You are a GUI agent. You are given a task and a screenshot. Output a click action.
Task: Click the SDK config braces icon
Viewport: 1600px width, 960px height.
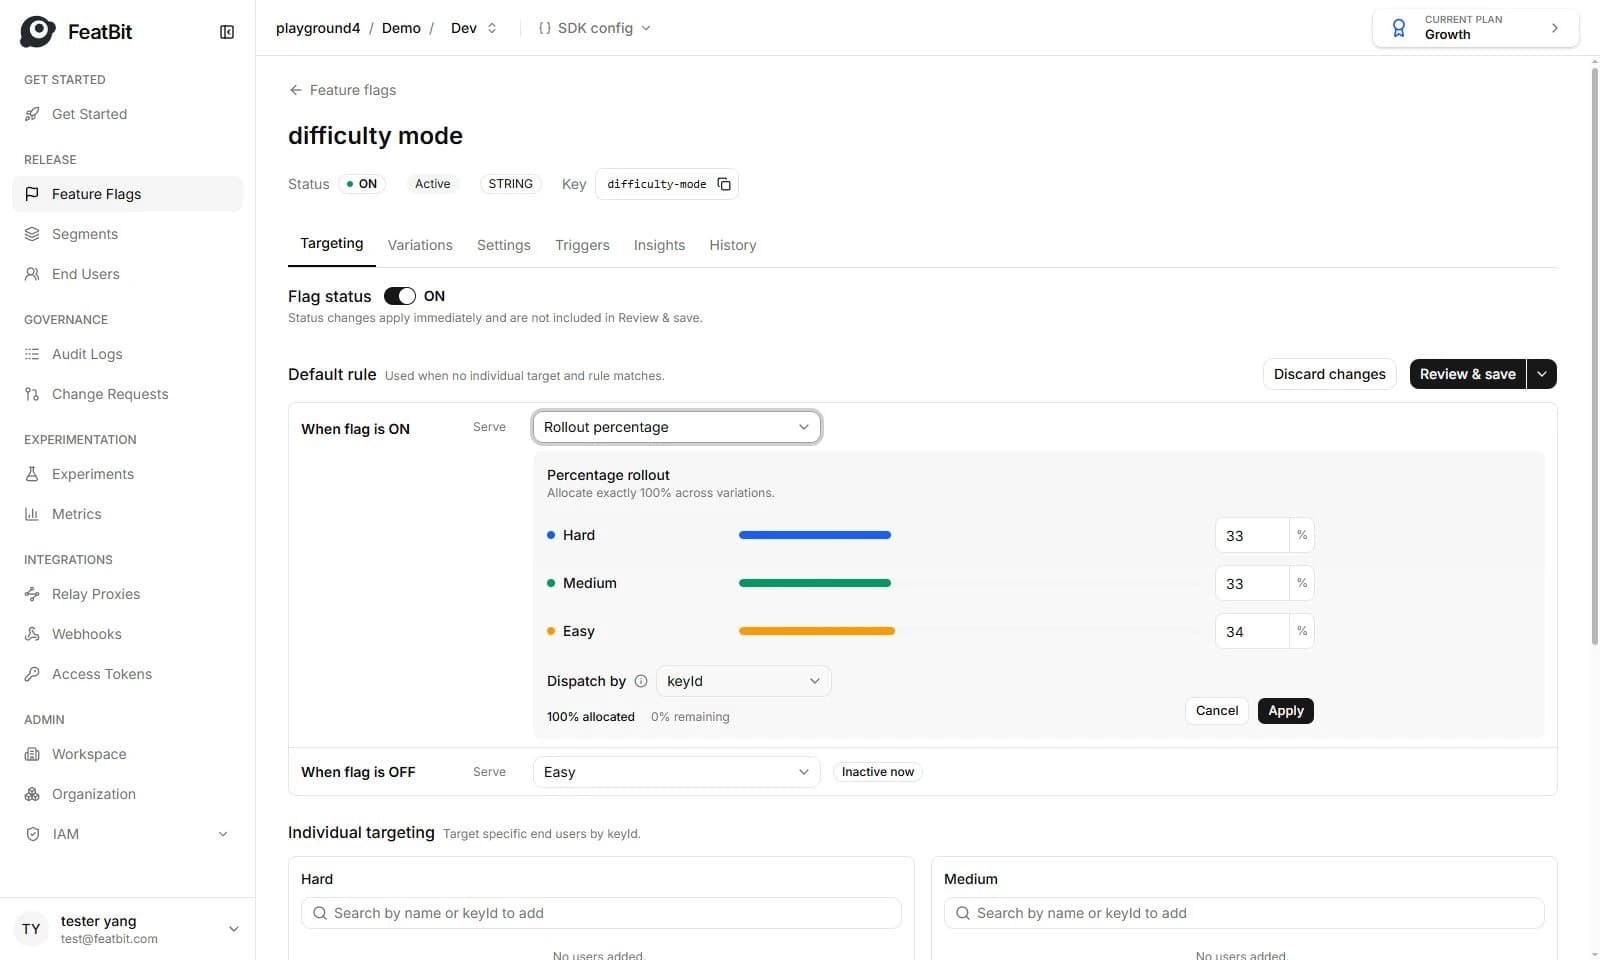coord(544,28)
